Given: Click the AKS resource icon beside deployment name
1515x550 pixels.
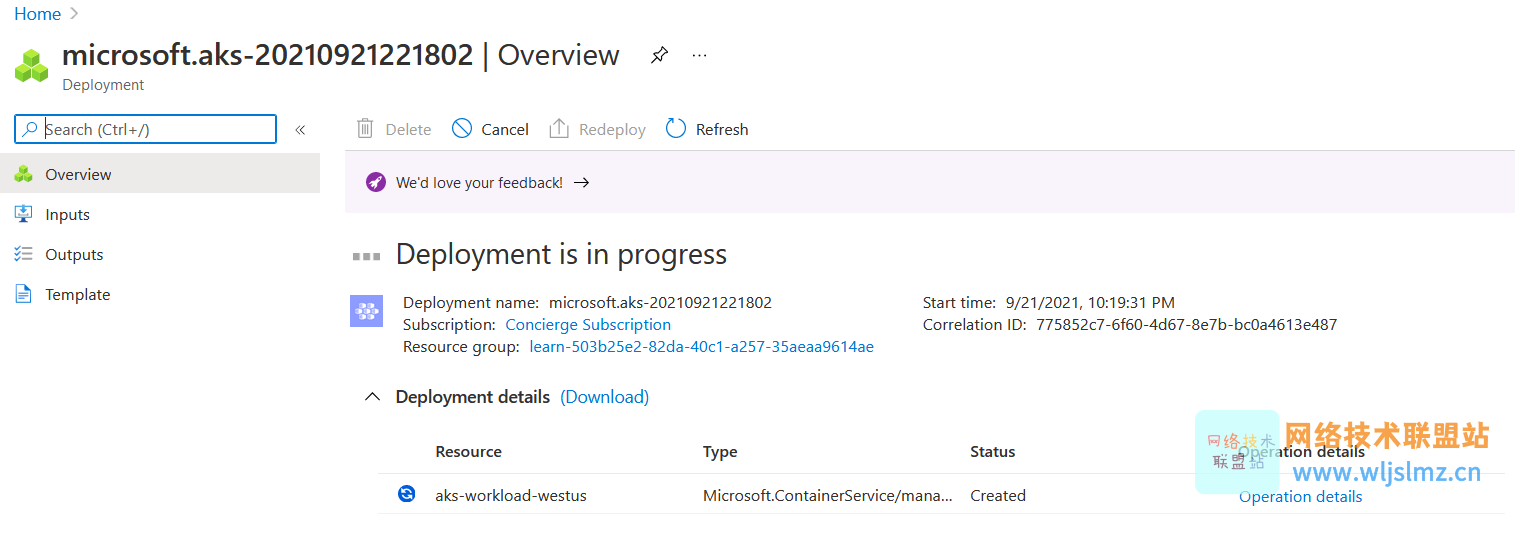Looking at the screenshot, I should click(x=366, y=311).
